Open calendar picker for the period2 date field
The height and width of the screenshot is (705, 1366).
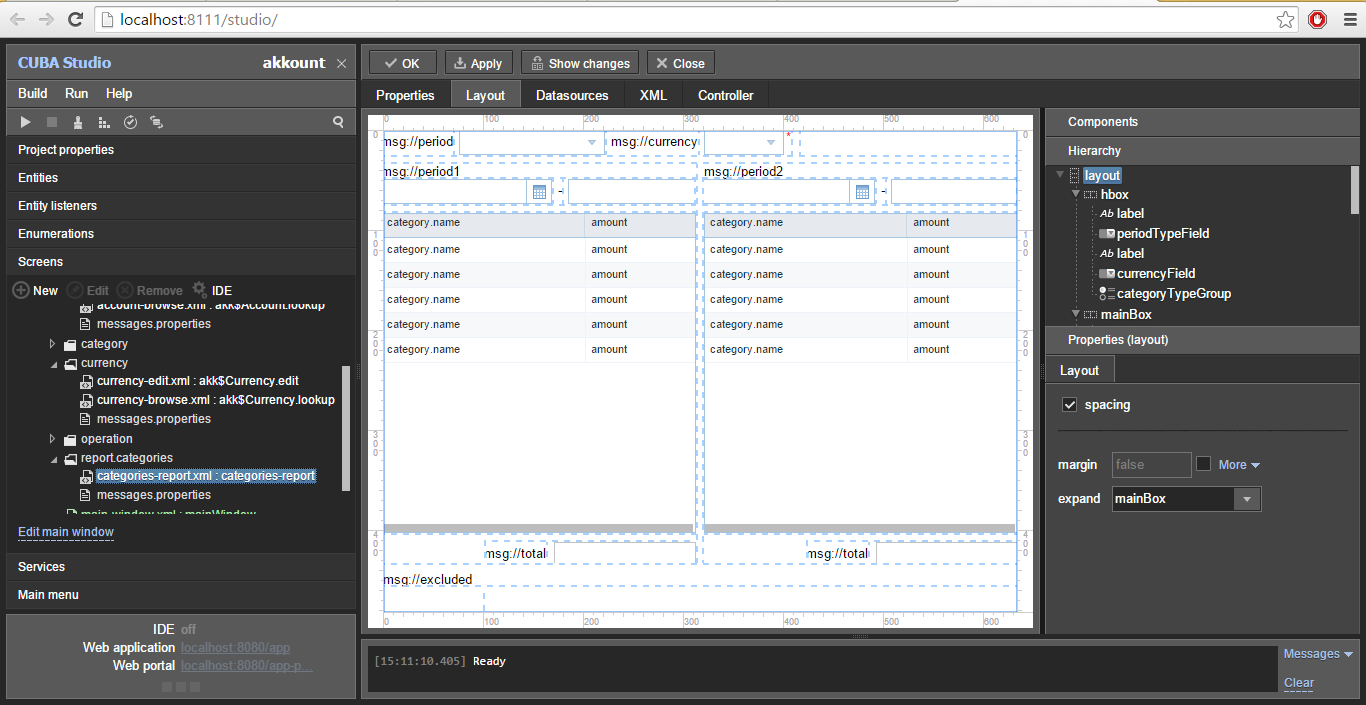pos(862,192)
